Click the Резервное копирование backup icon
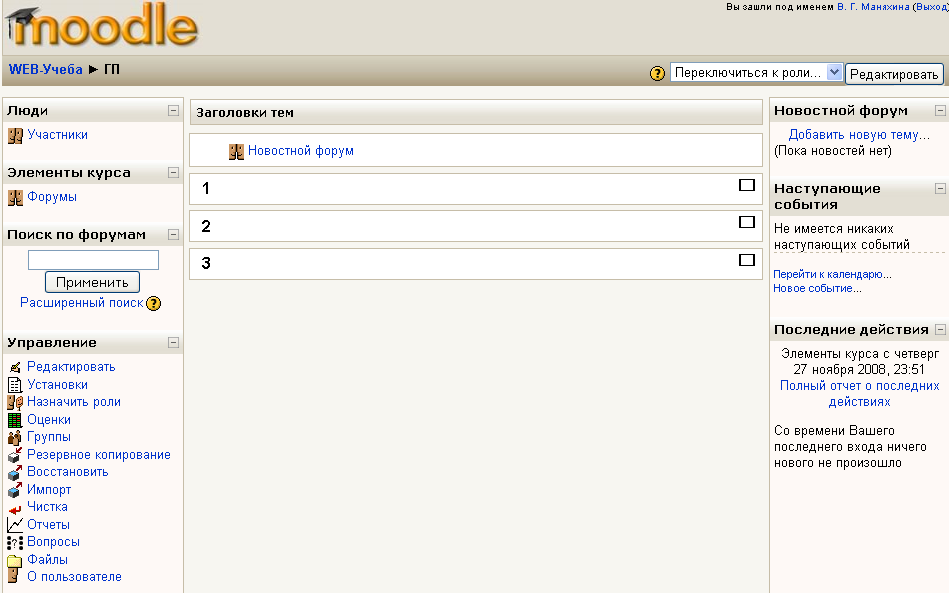The width and height of the screenshot is (949, 593). tap(15, 455)
